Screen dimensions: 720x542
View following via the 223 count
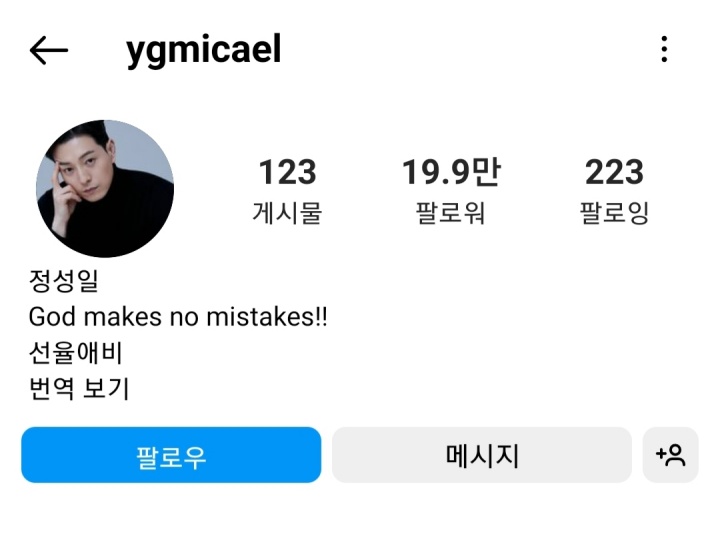pos(614,172)
